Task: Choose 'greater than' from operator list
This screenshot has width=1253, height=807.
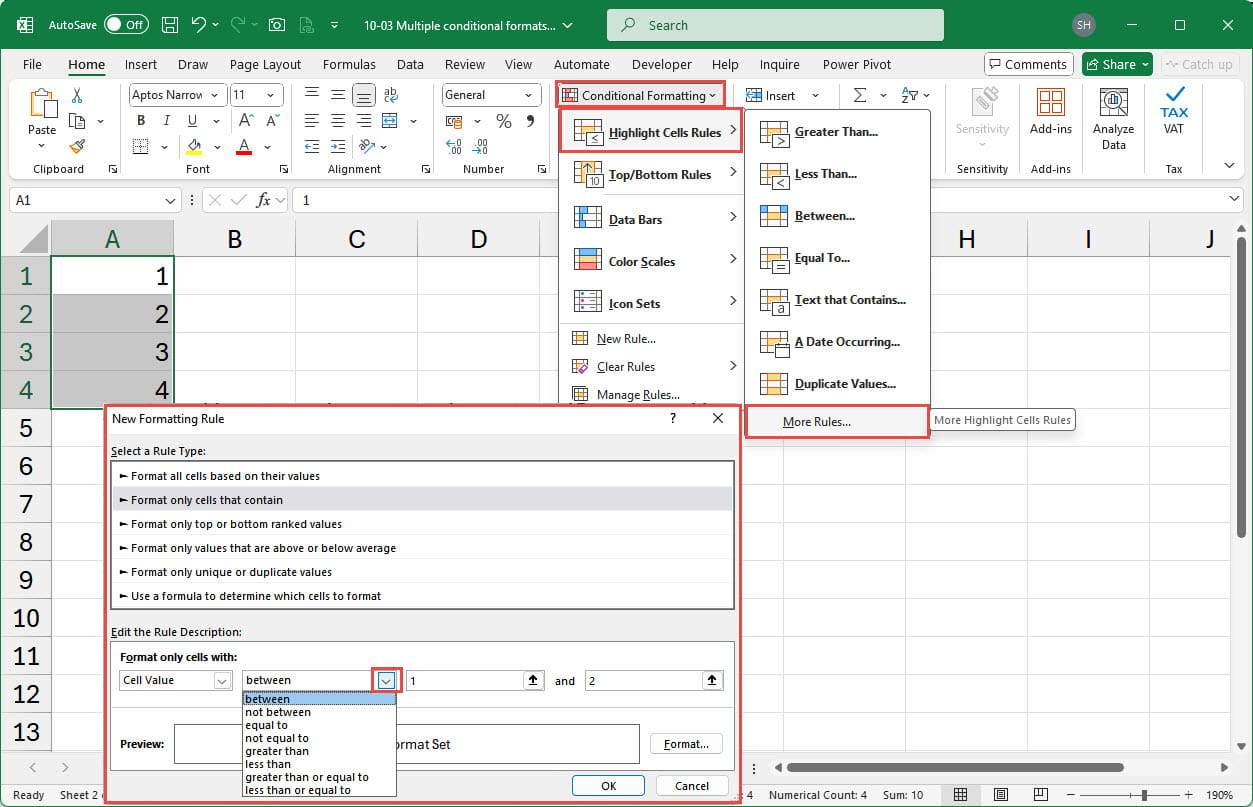Action: (277, 751)
